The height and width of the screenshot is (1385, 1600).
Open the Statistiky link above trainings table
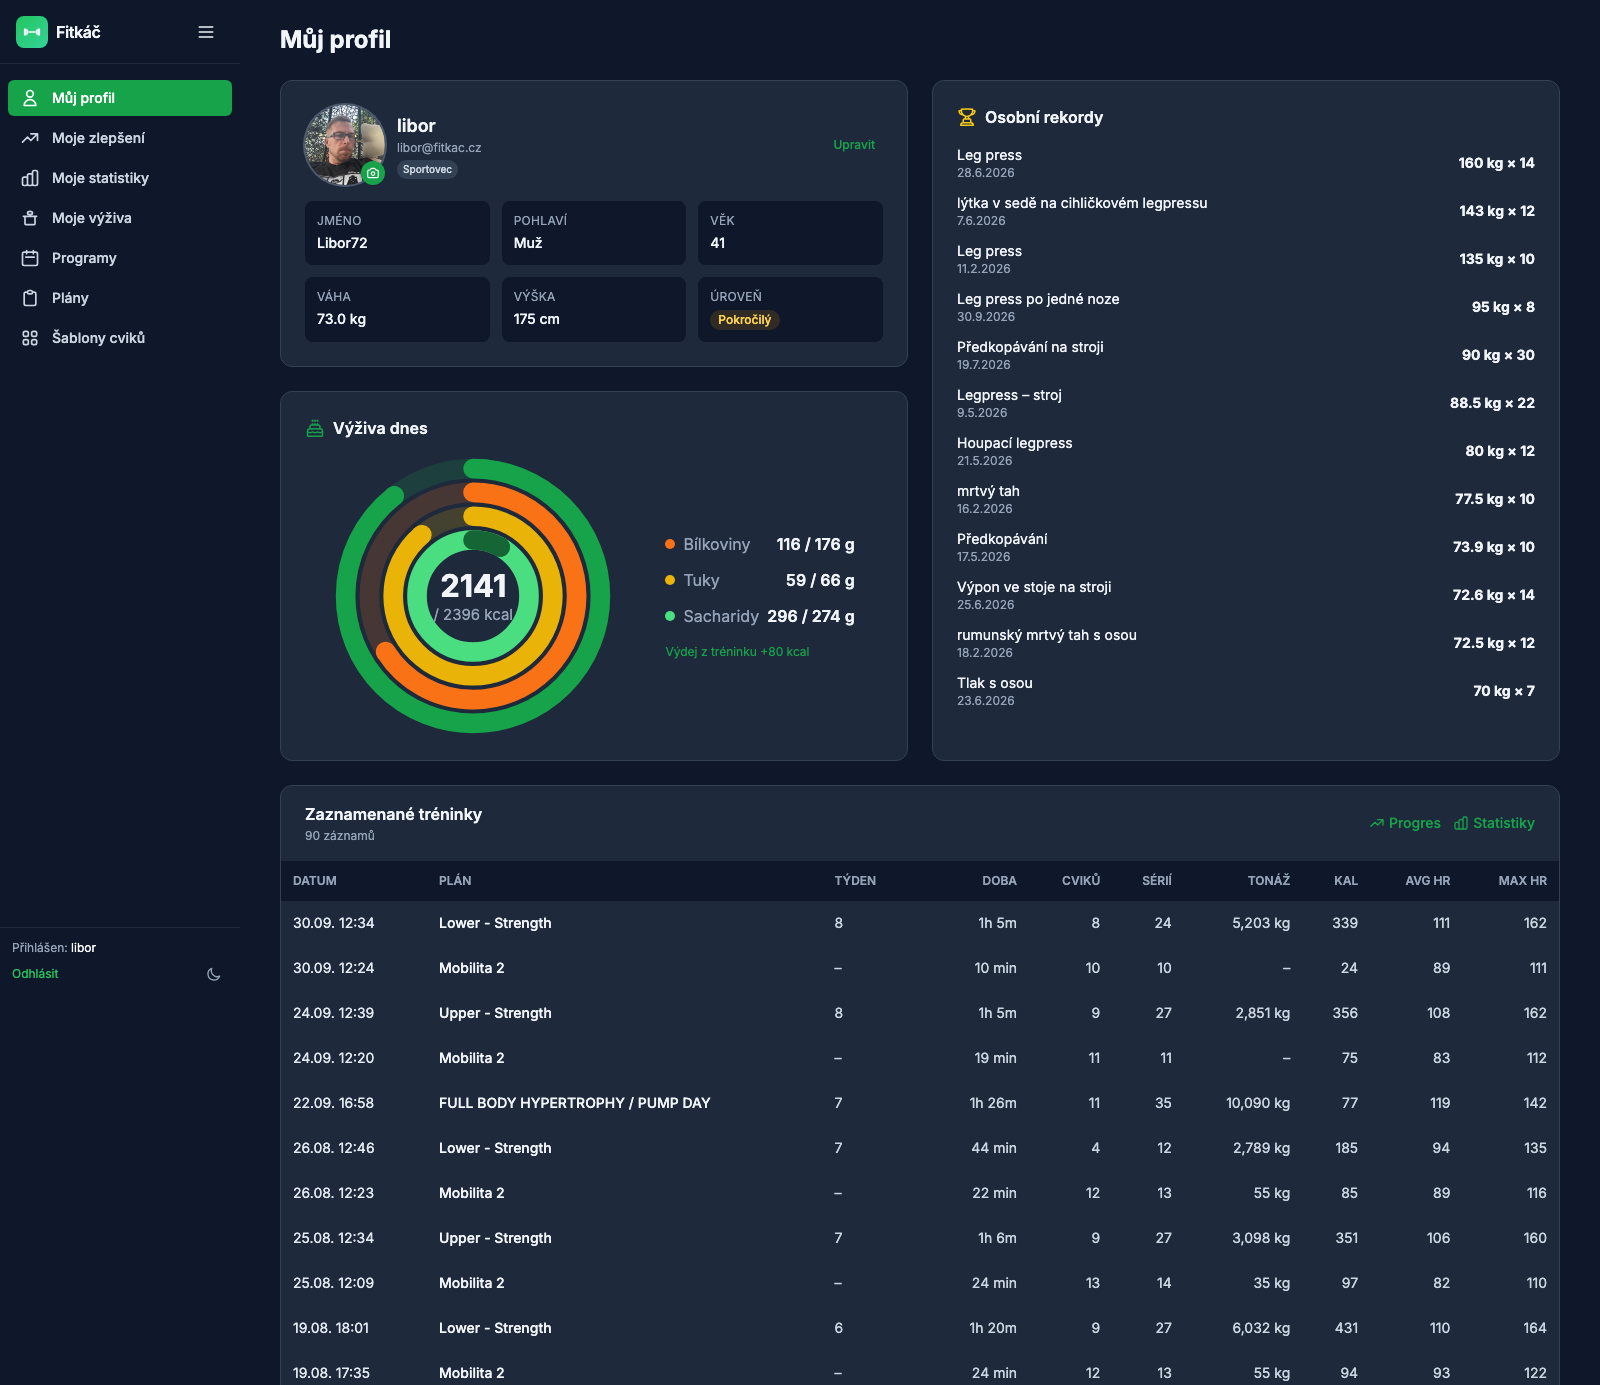(x=1494, y=823)
